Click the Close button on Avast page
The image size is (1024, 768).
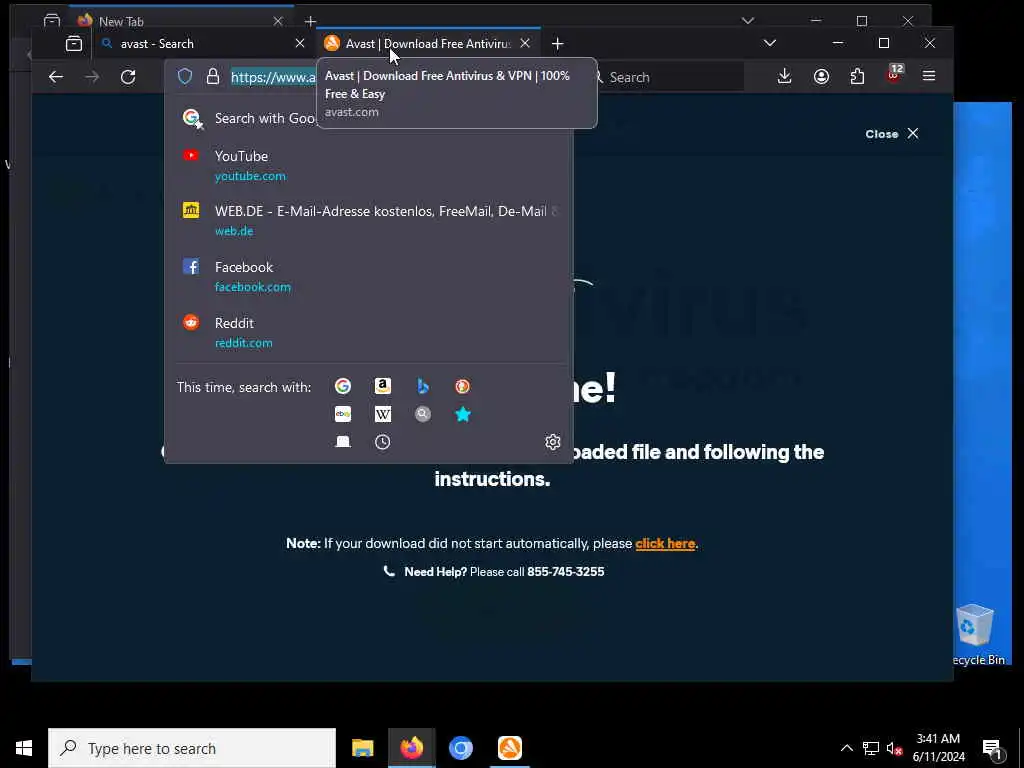tap(891, 134)
